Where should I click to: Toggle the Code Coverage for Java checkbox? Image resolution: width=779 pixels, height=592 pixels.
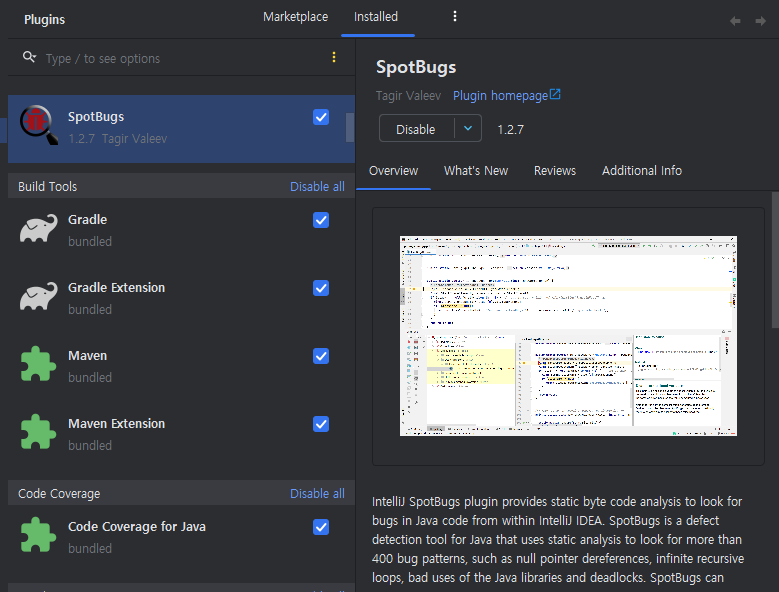[321, 527]
